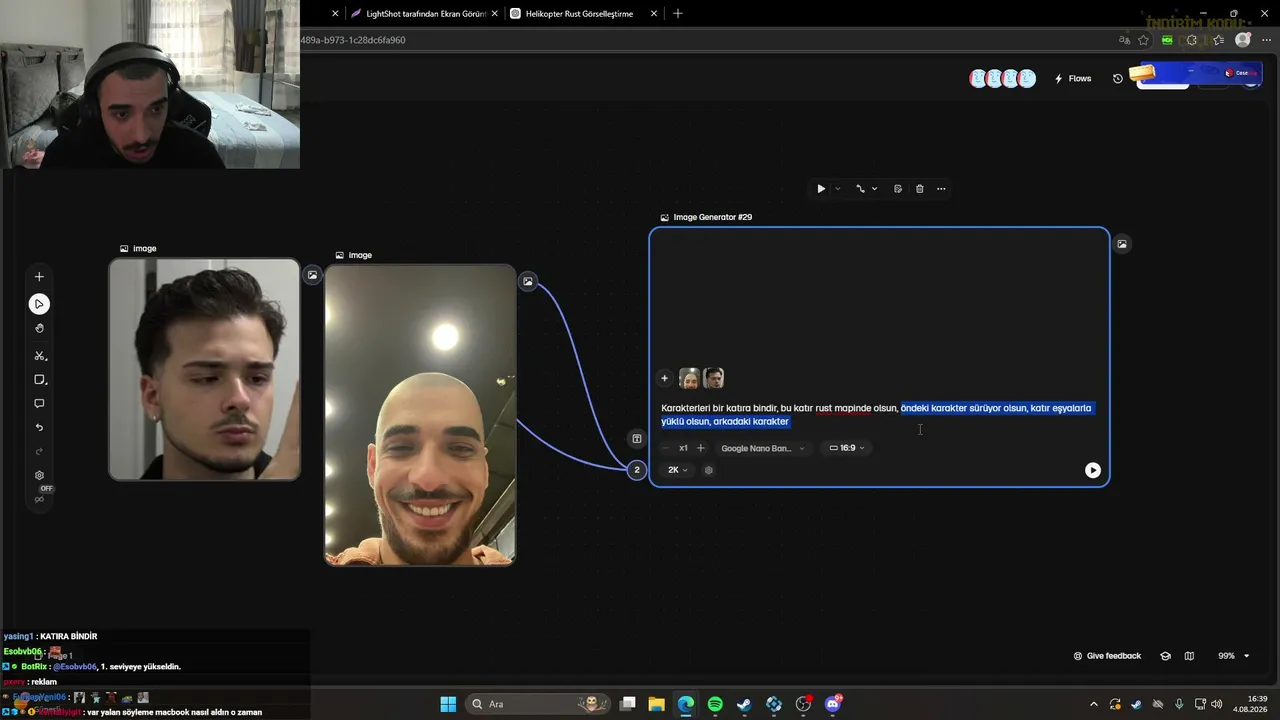Redo the last undone canvas action
Viewport: 1280px width, 720px height.
[x=39, y=452]
